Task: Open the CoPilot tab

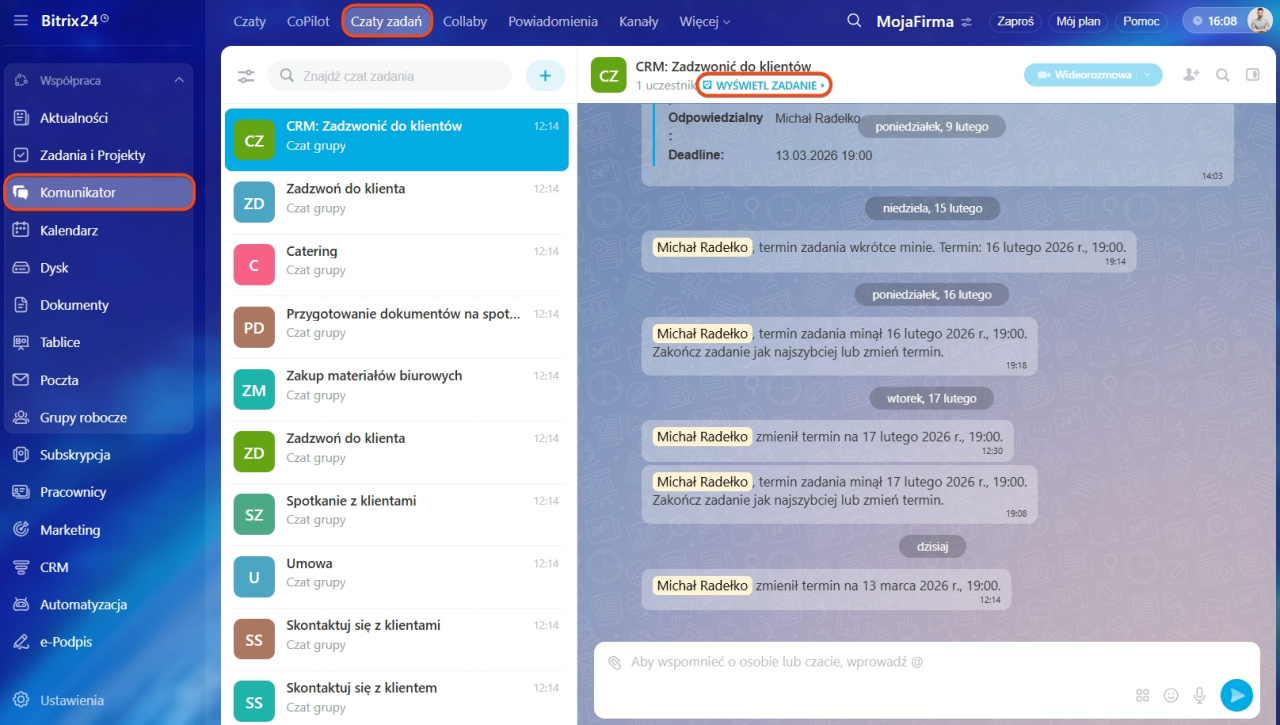Action: pyautogui.click(x=308, y=21)
